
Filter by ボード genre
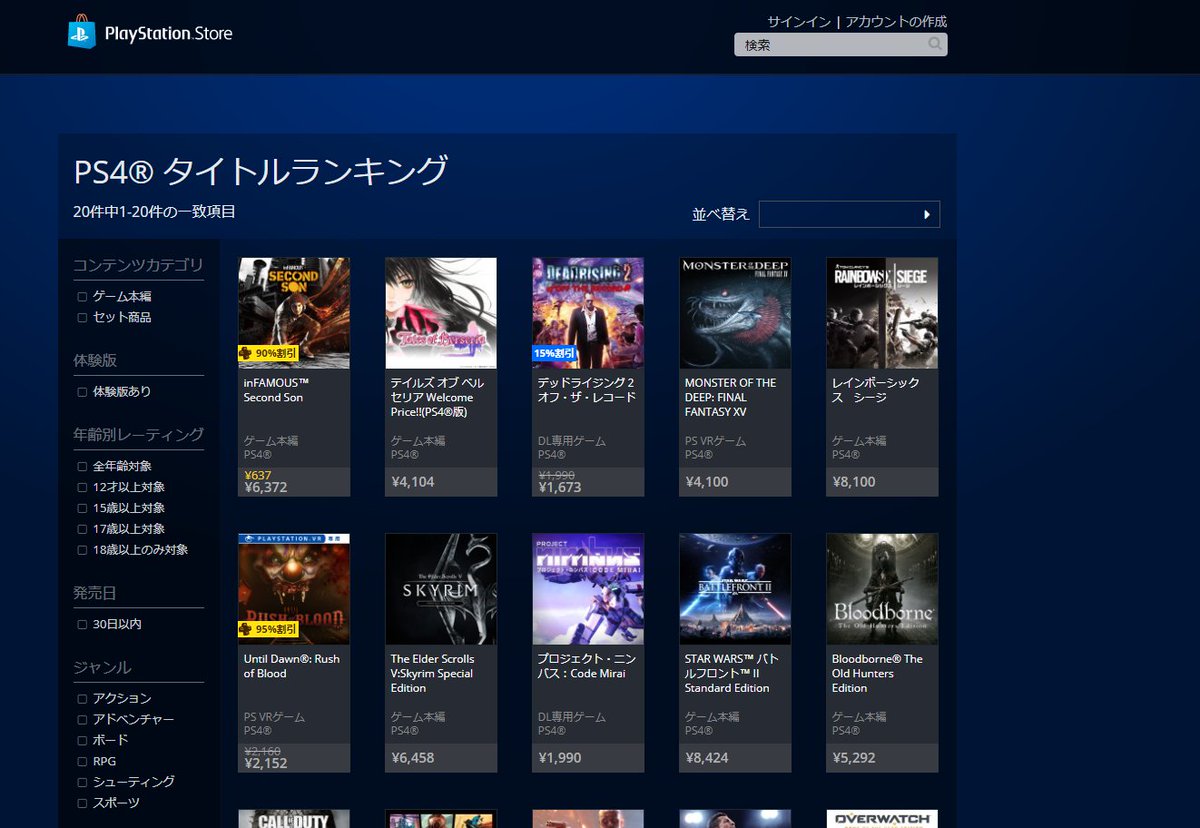[x=82, y=741]
